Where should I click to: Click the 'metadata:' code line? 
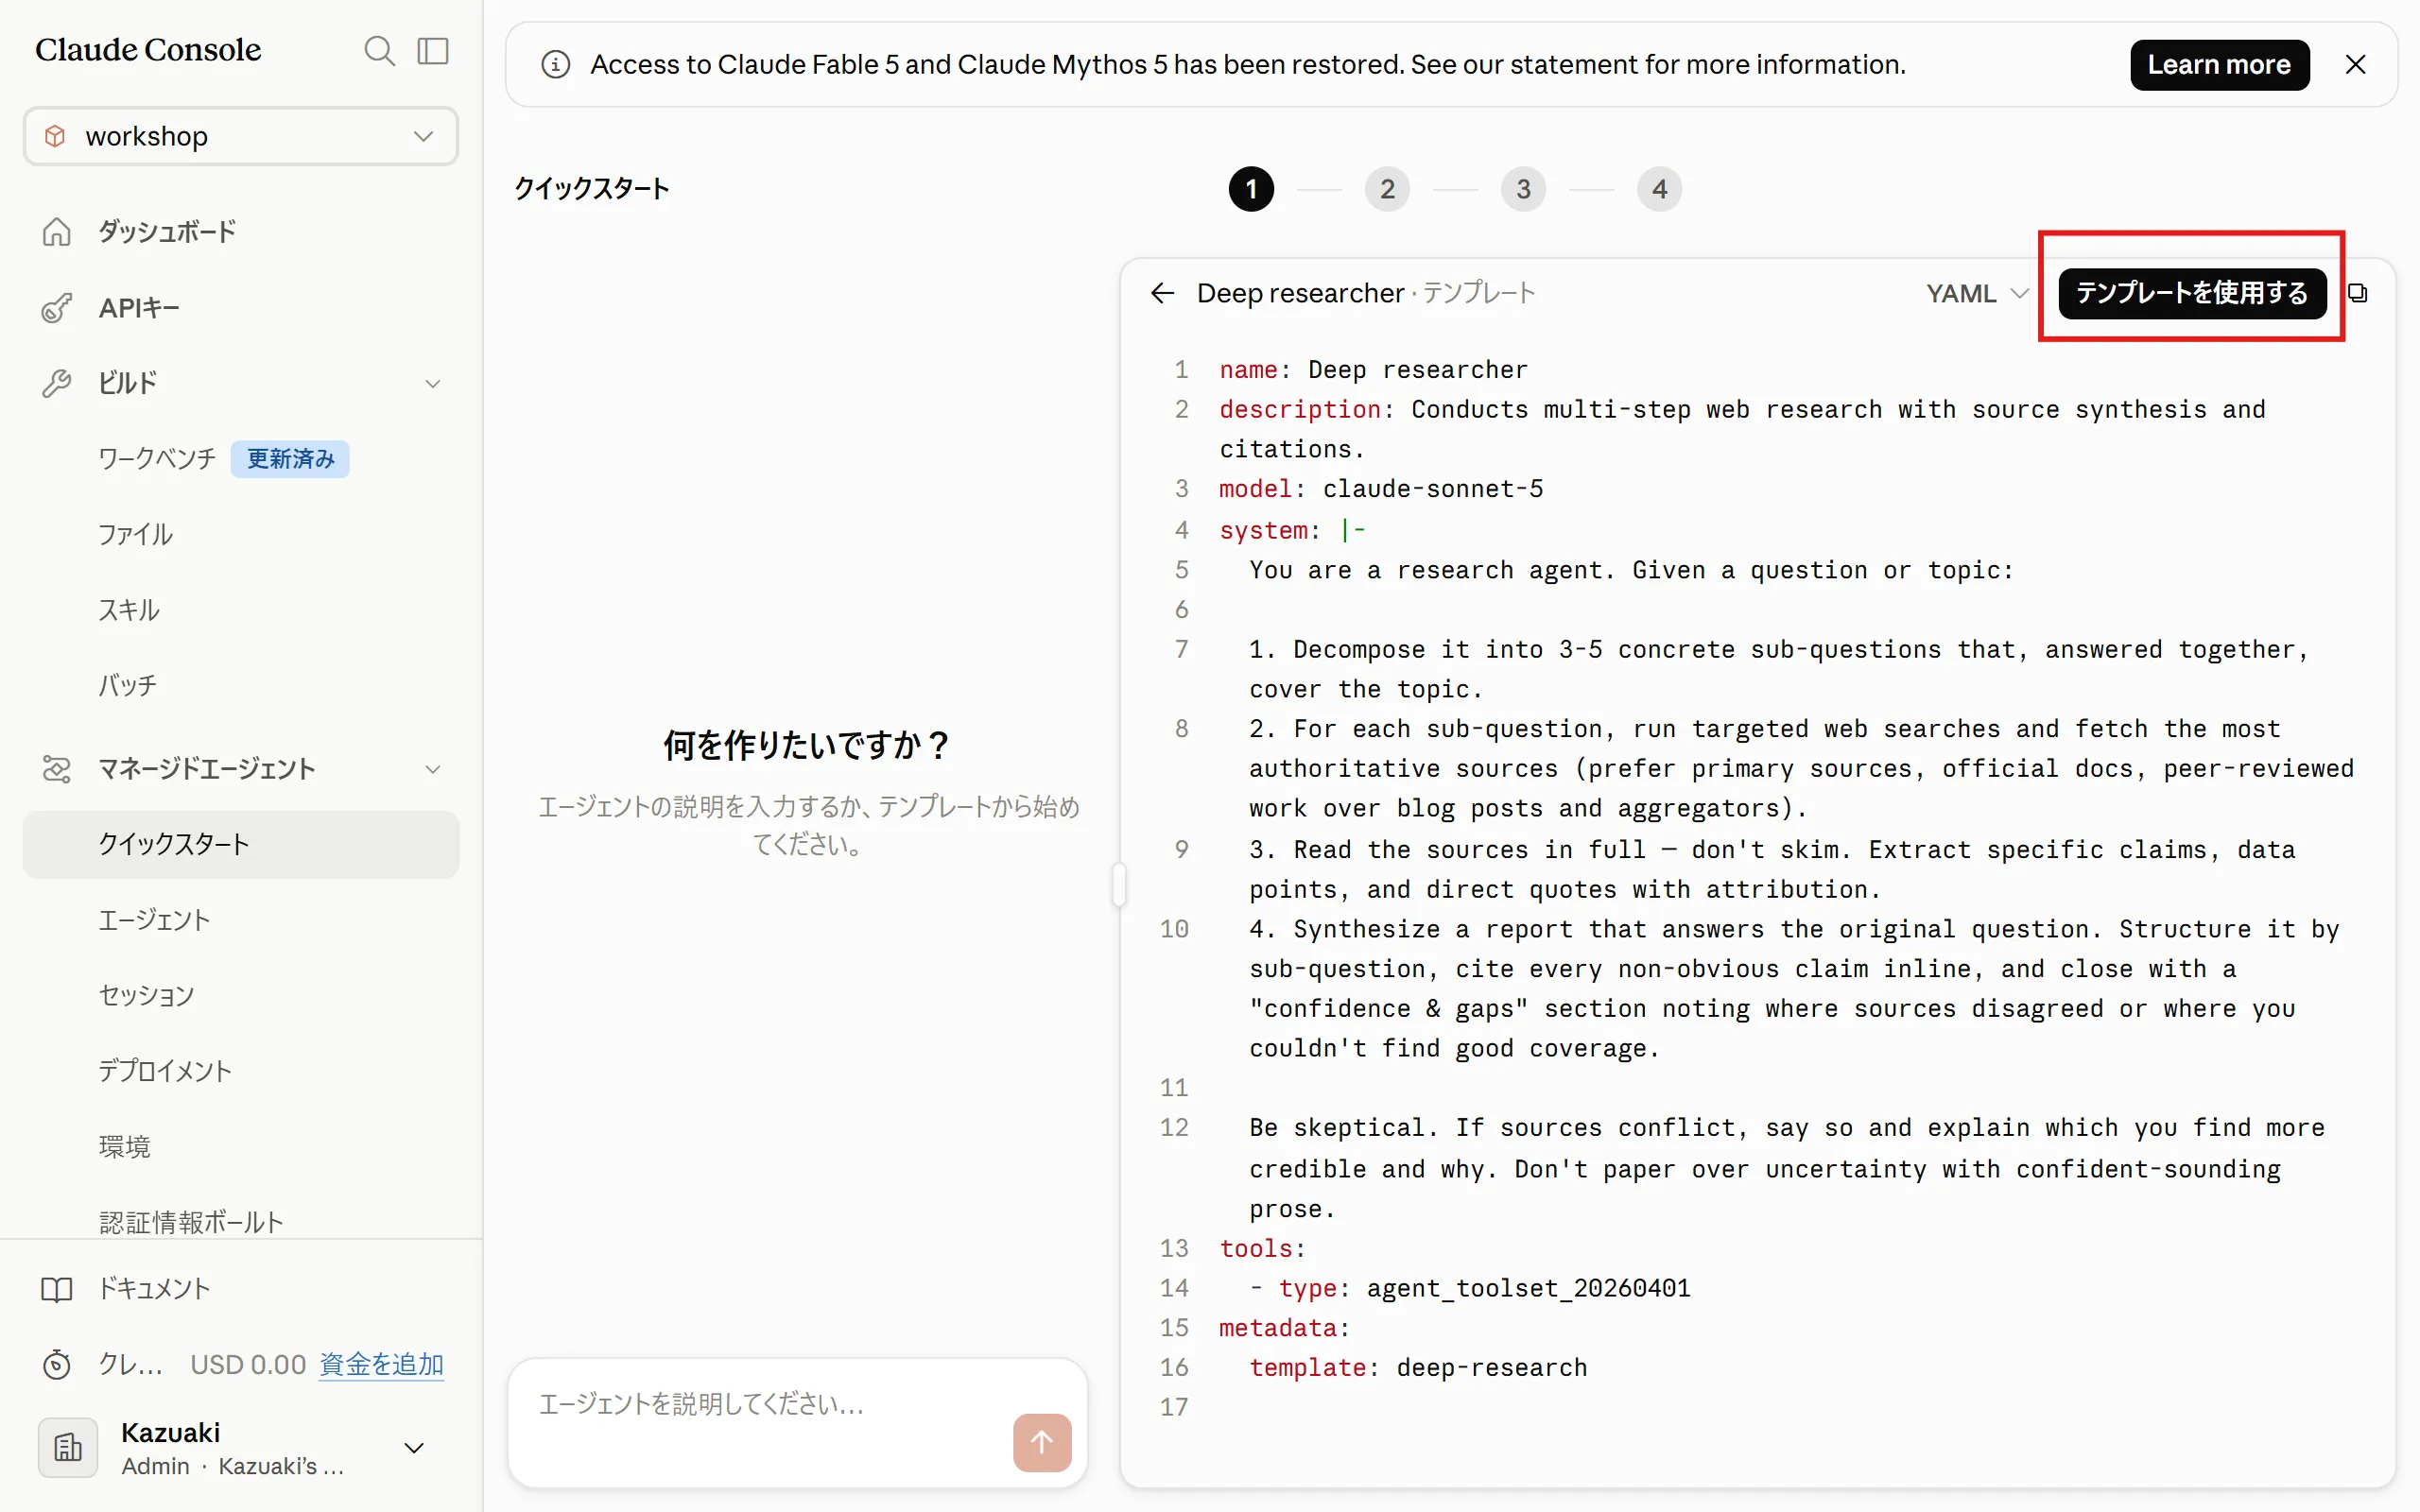coord(1284,1328)
